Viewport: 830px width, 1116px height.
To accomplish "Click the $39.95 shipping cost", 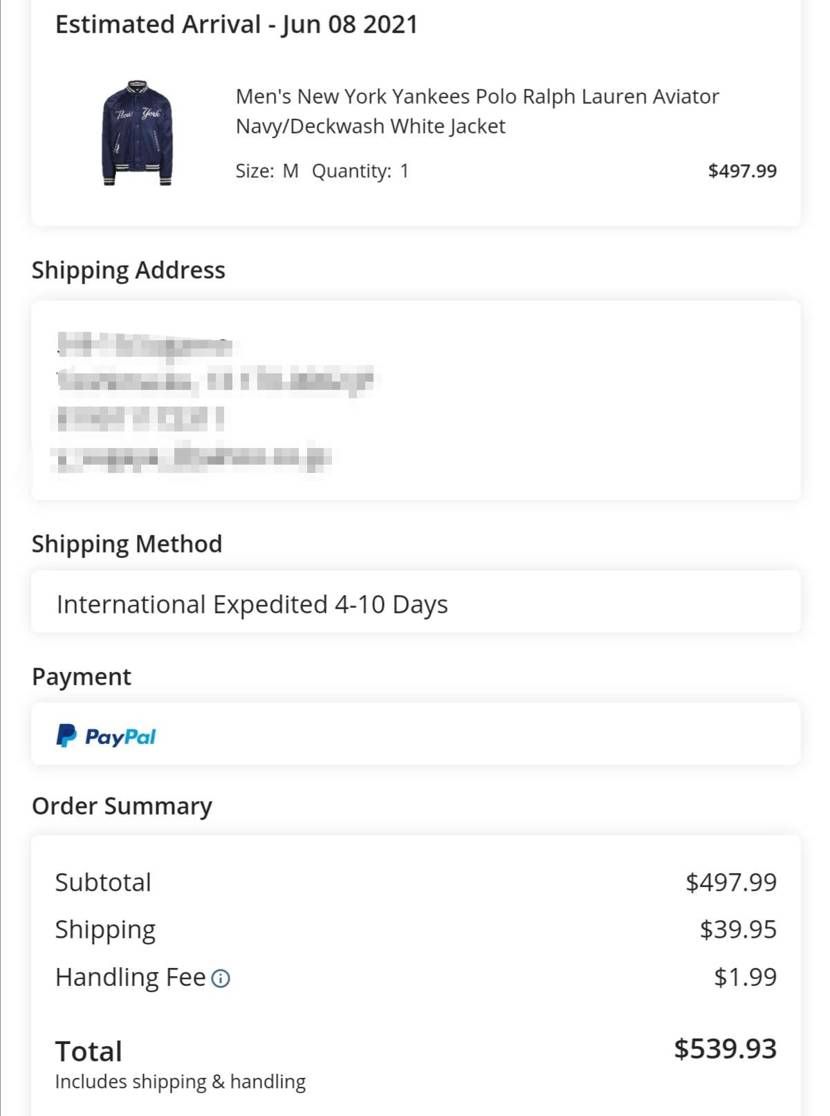I will 738,930.
